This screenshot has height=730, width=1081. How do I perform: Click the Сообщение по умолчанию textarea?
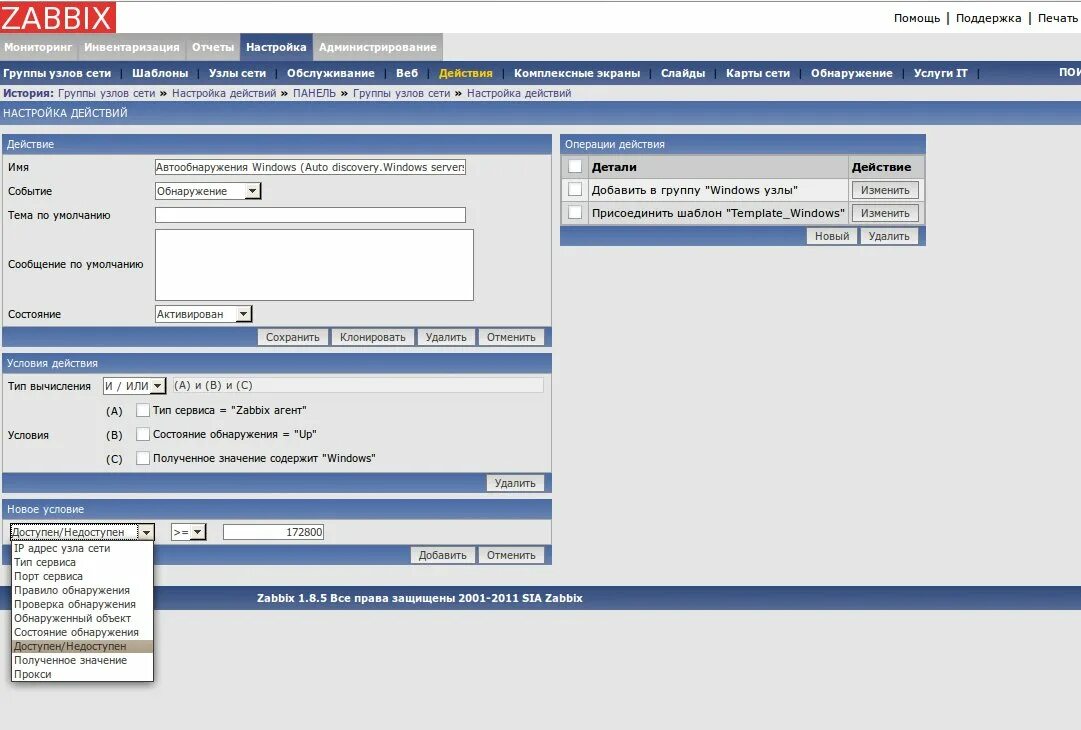coord(314,265)
